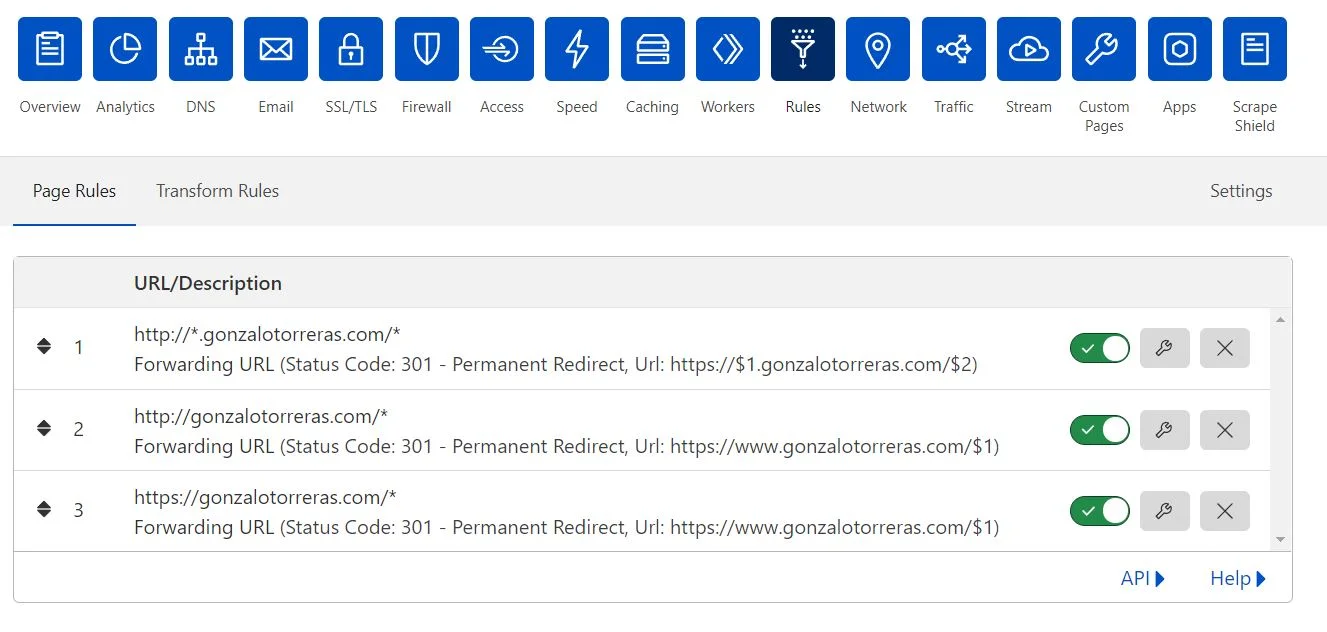The image size is (1327, 632).
Task: Click the list scrollbar down arrow
Action: tap(1281, 540)
